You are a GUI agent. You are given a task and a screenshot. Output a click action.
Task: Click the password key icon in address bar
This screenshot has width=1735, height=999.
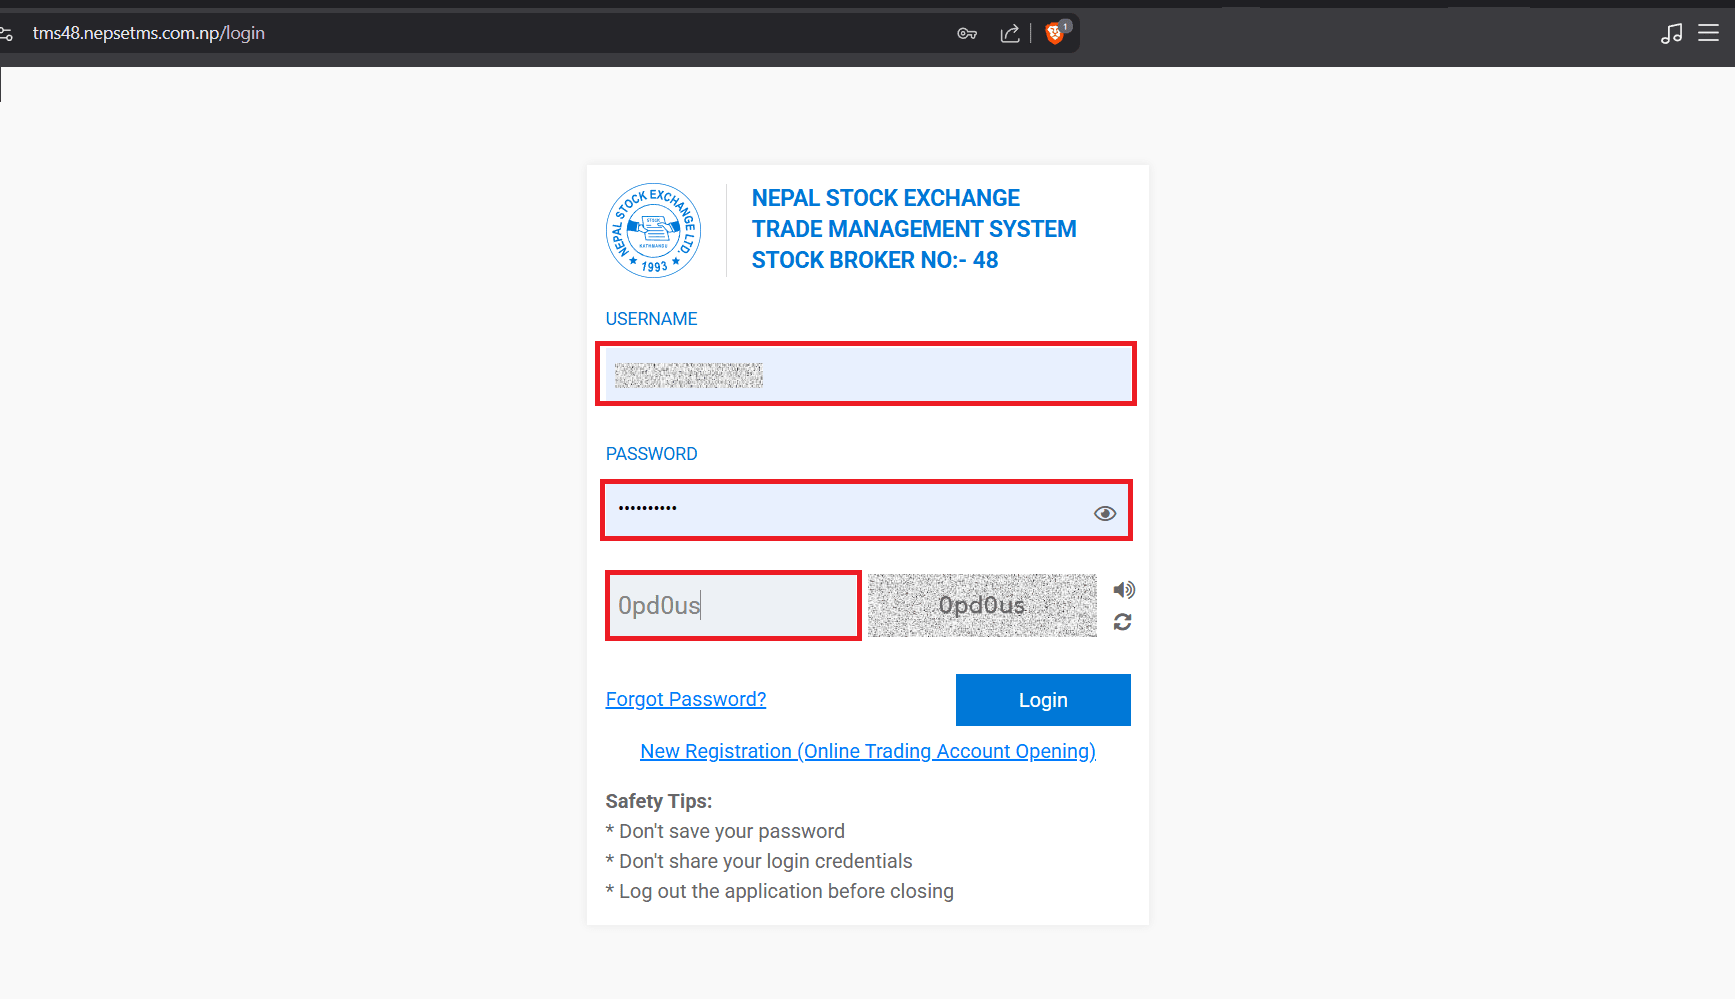point(967,34)
